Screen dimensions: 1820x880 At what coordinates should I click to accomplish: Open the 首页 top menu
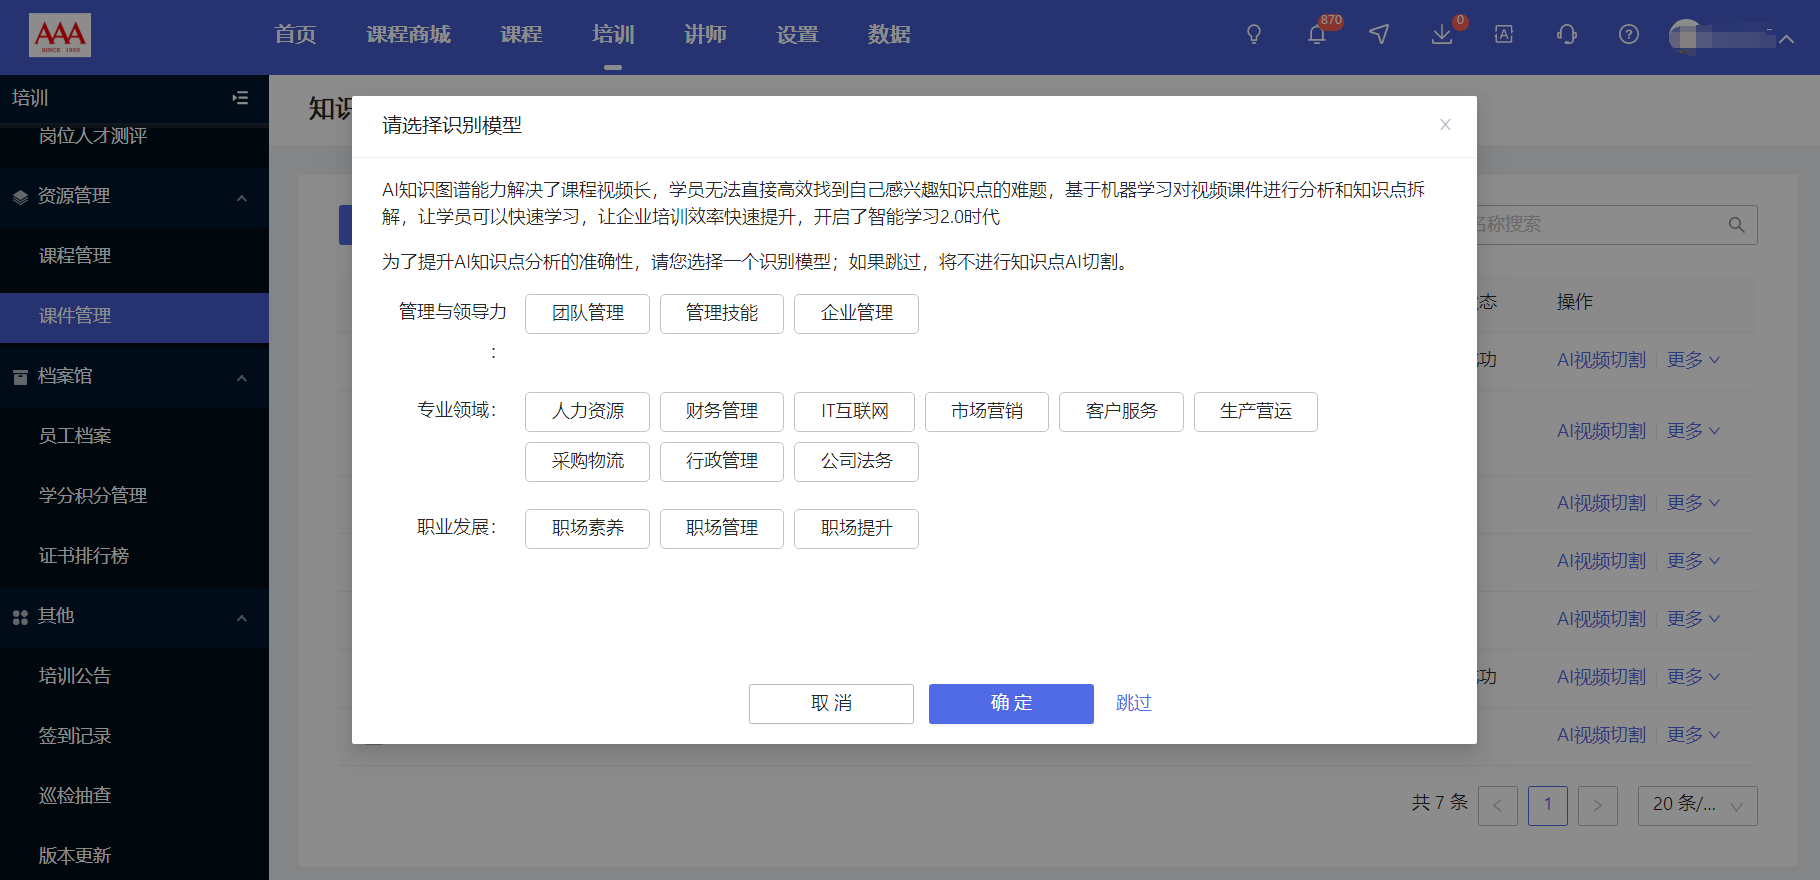(x=295, y=35)
